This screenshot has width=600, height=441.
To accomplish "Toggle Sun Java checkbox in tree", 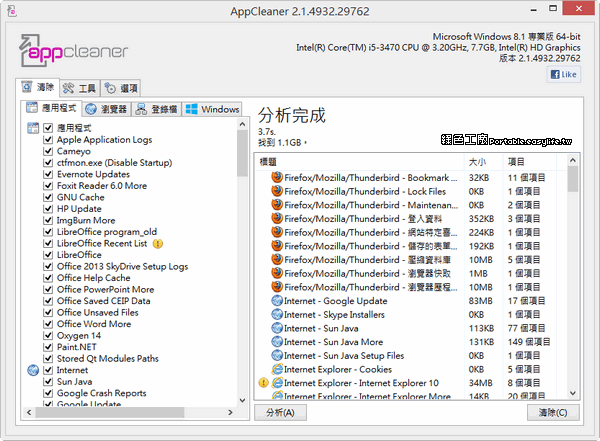I will [48, 382].
